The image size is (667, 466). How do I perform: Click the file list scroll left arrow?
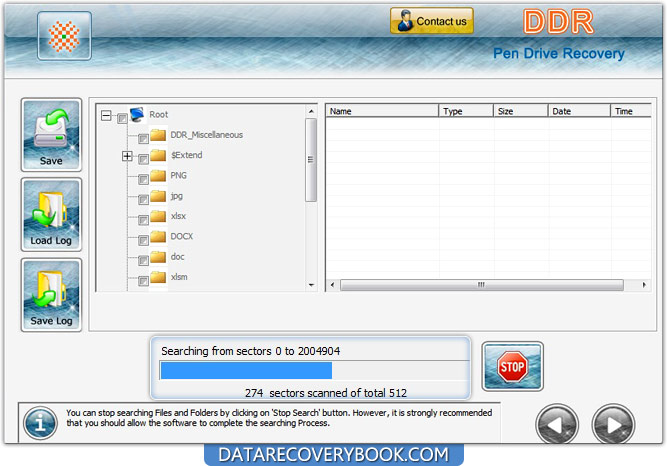click(x=333, y=285)
